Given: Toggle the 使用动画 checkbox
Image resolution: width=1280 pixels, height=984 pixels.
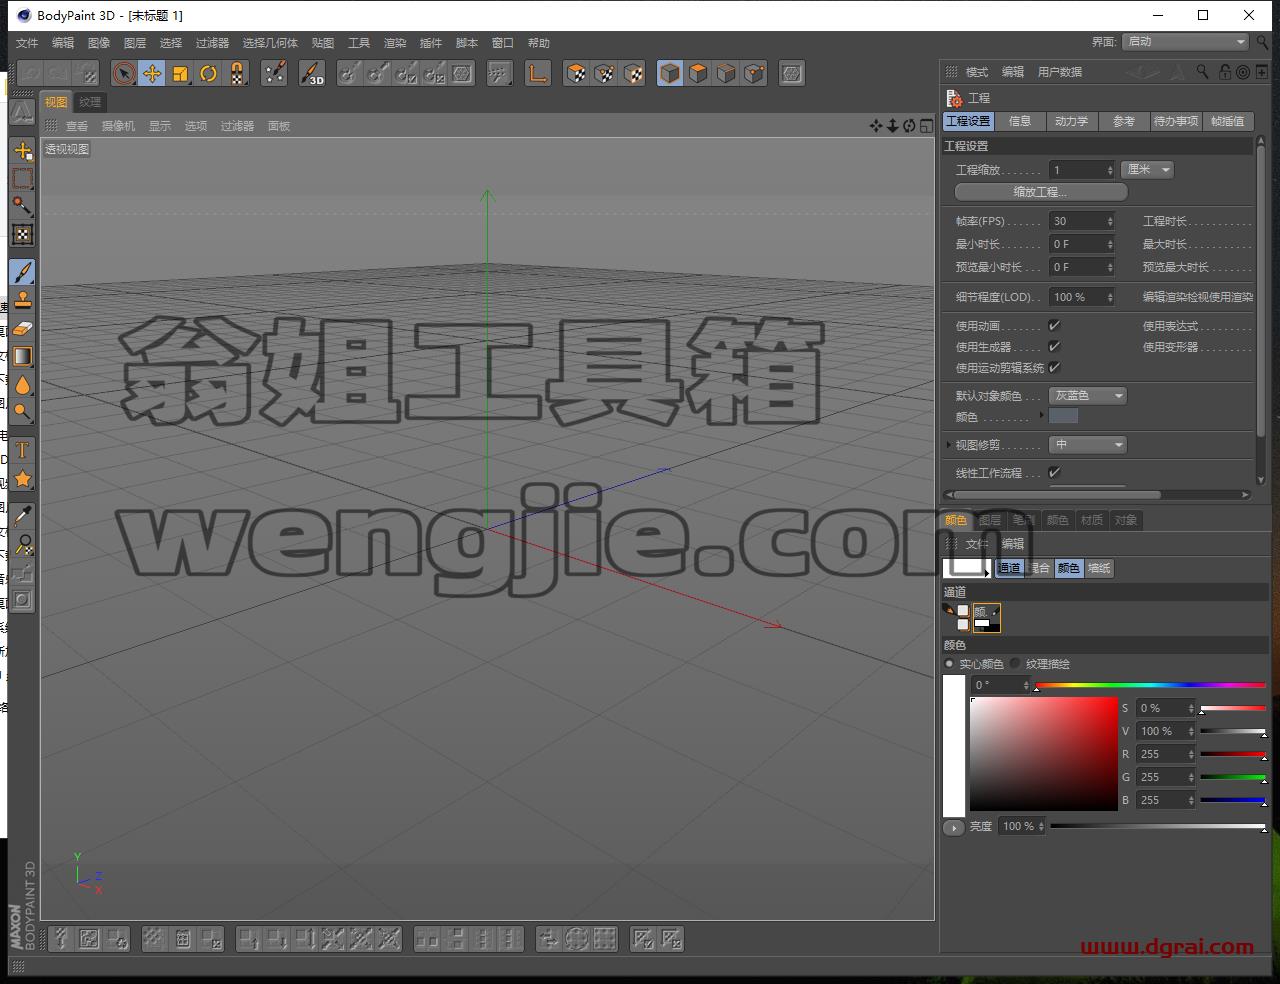Looking at the screenshot, I should tap(1054, 325).
